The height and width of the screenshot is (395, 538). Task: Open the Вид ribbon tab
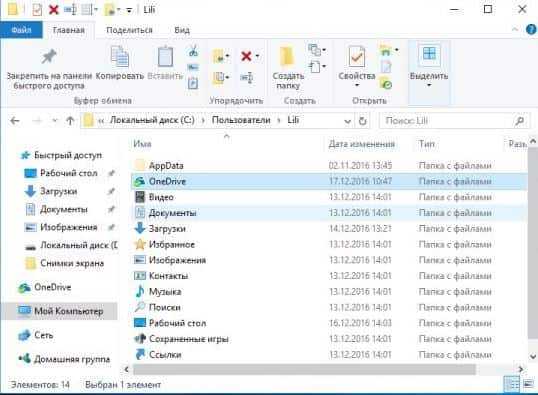[182, 30]
